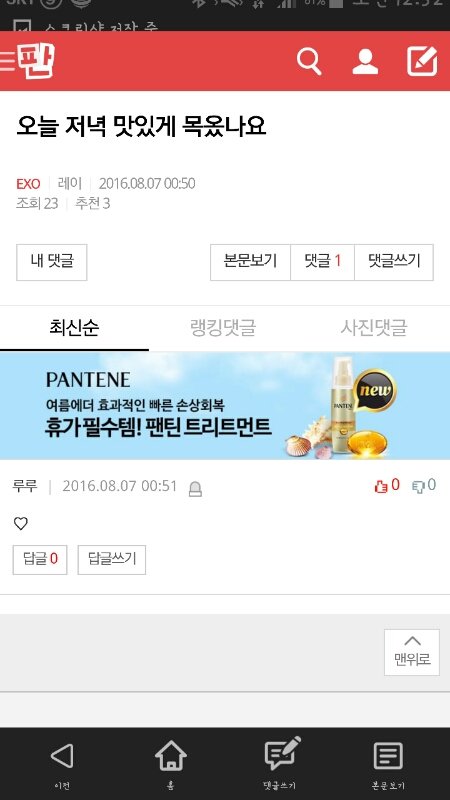This screenshot has height=800, width=450.
Task: Tap the write post pencil icon
Action: click(422, 61)
